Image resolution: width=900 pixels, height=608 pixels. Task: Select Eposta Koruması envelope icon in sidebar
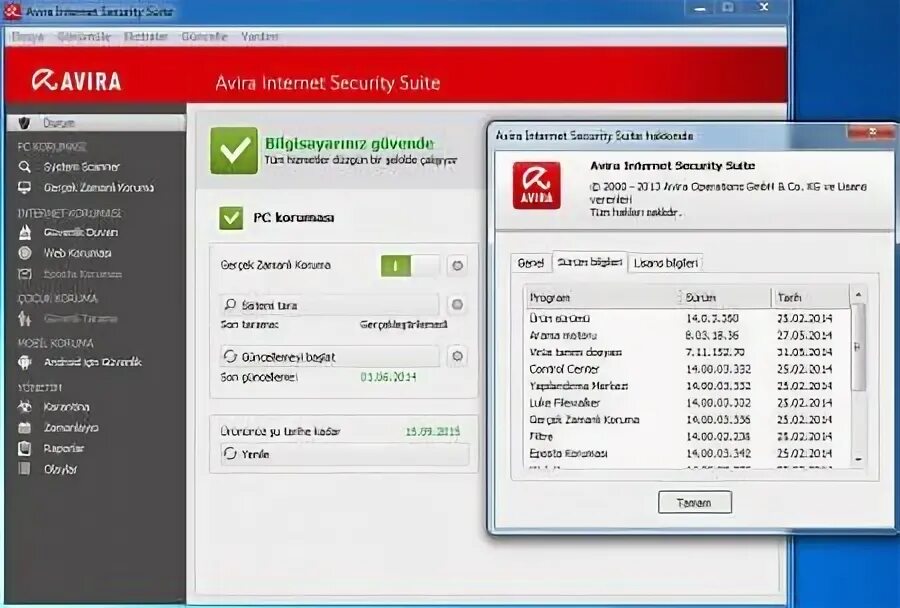tap(25, 274)
